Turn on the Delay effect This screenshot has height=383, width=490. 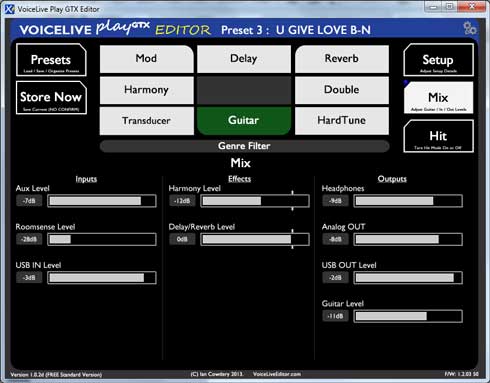[244, 59]
